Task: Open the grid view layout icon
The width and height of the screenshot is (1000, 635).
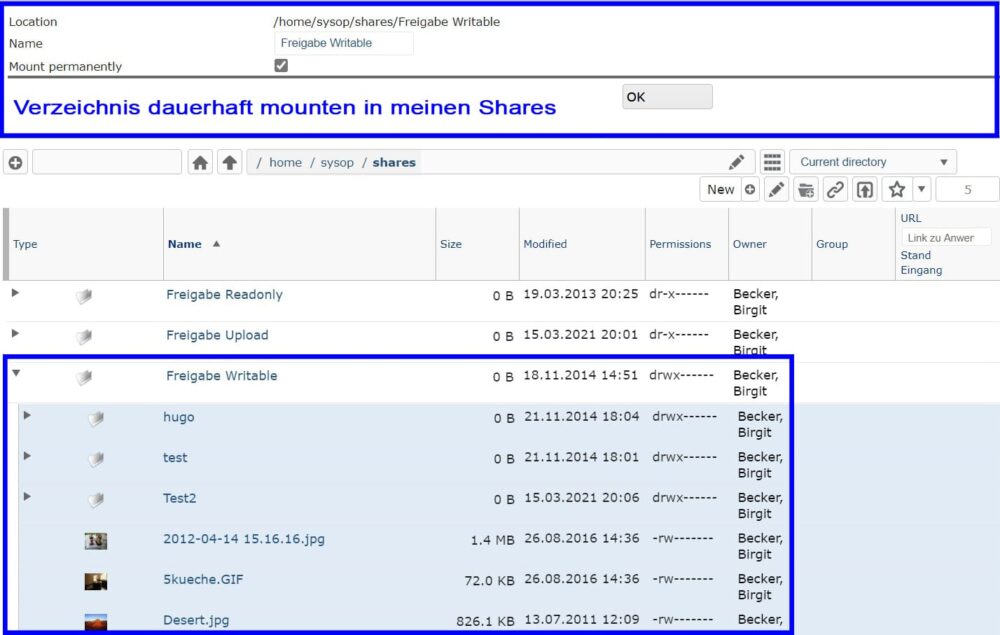Action: coord(771,162)
